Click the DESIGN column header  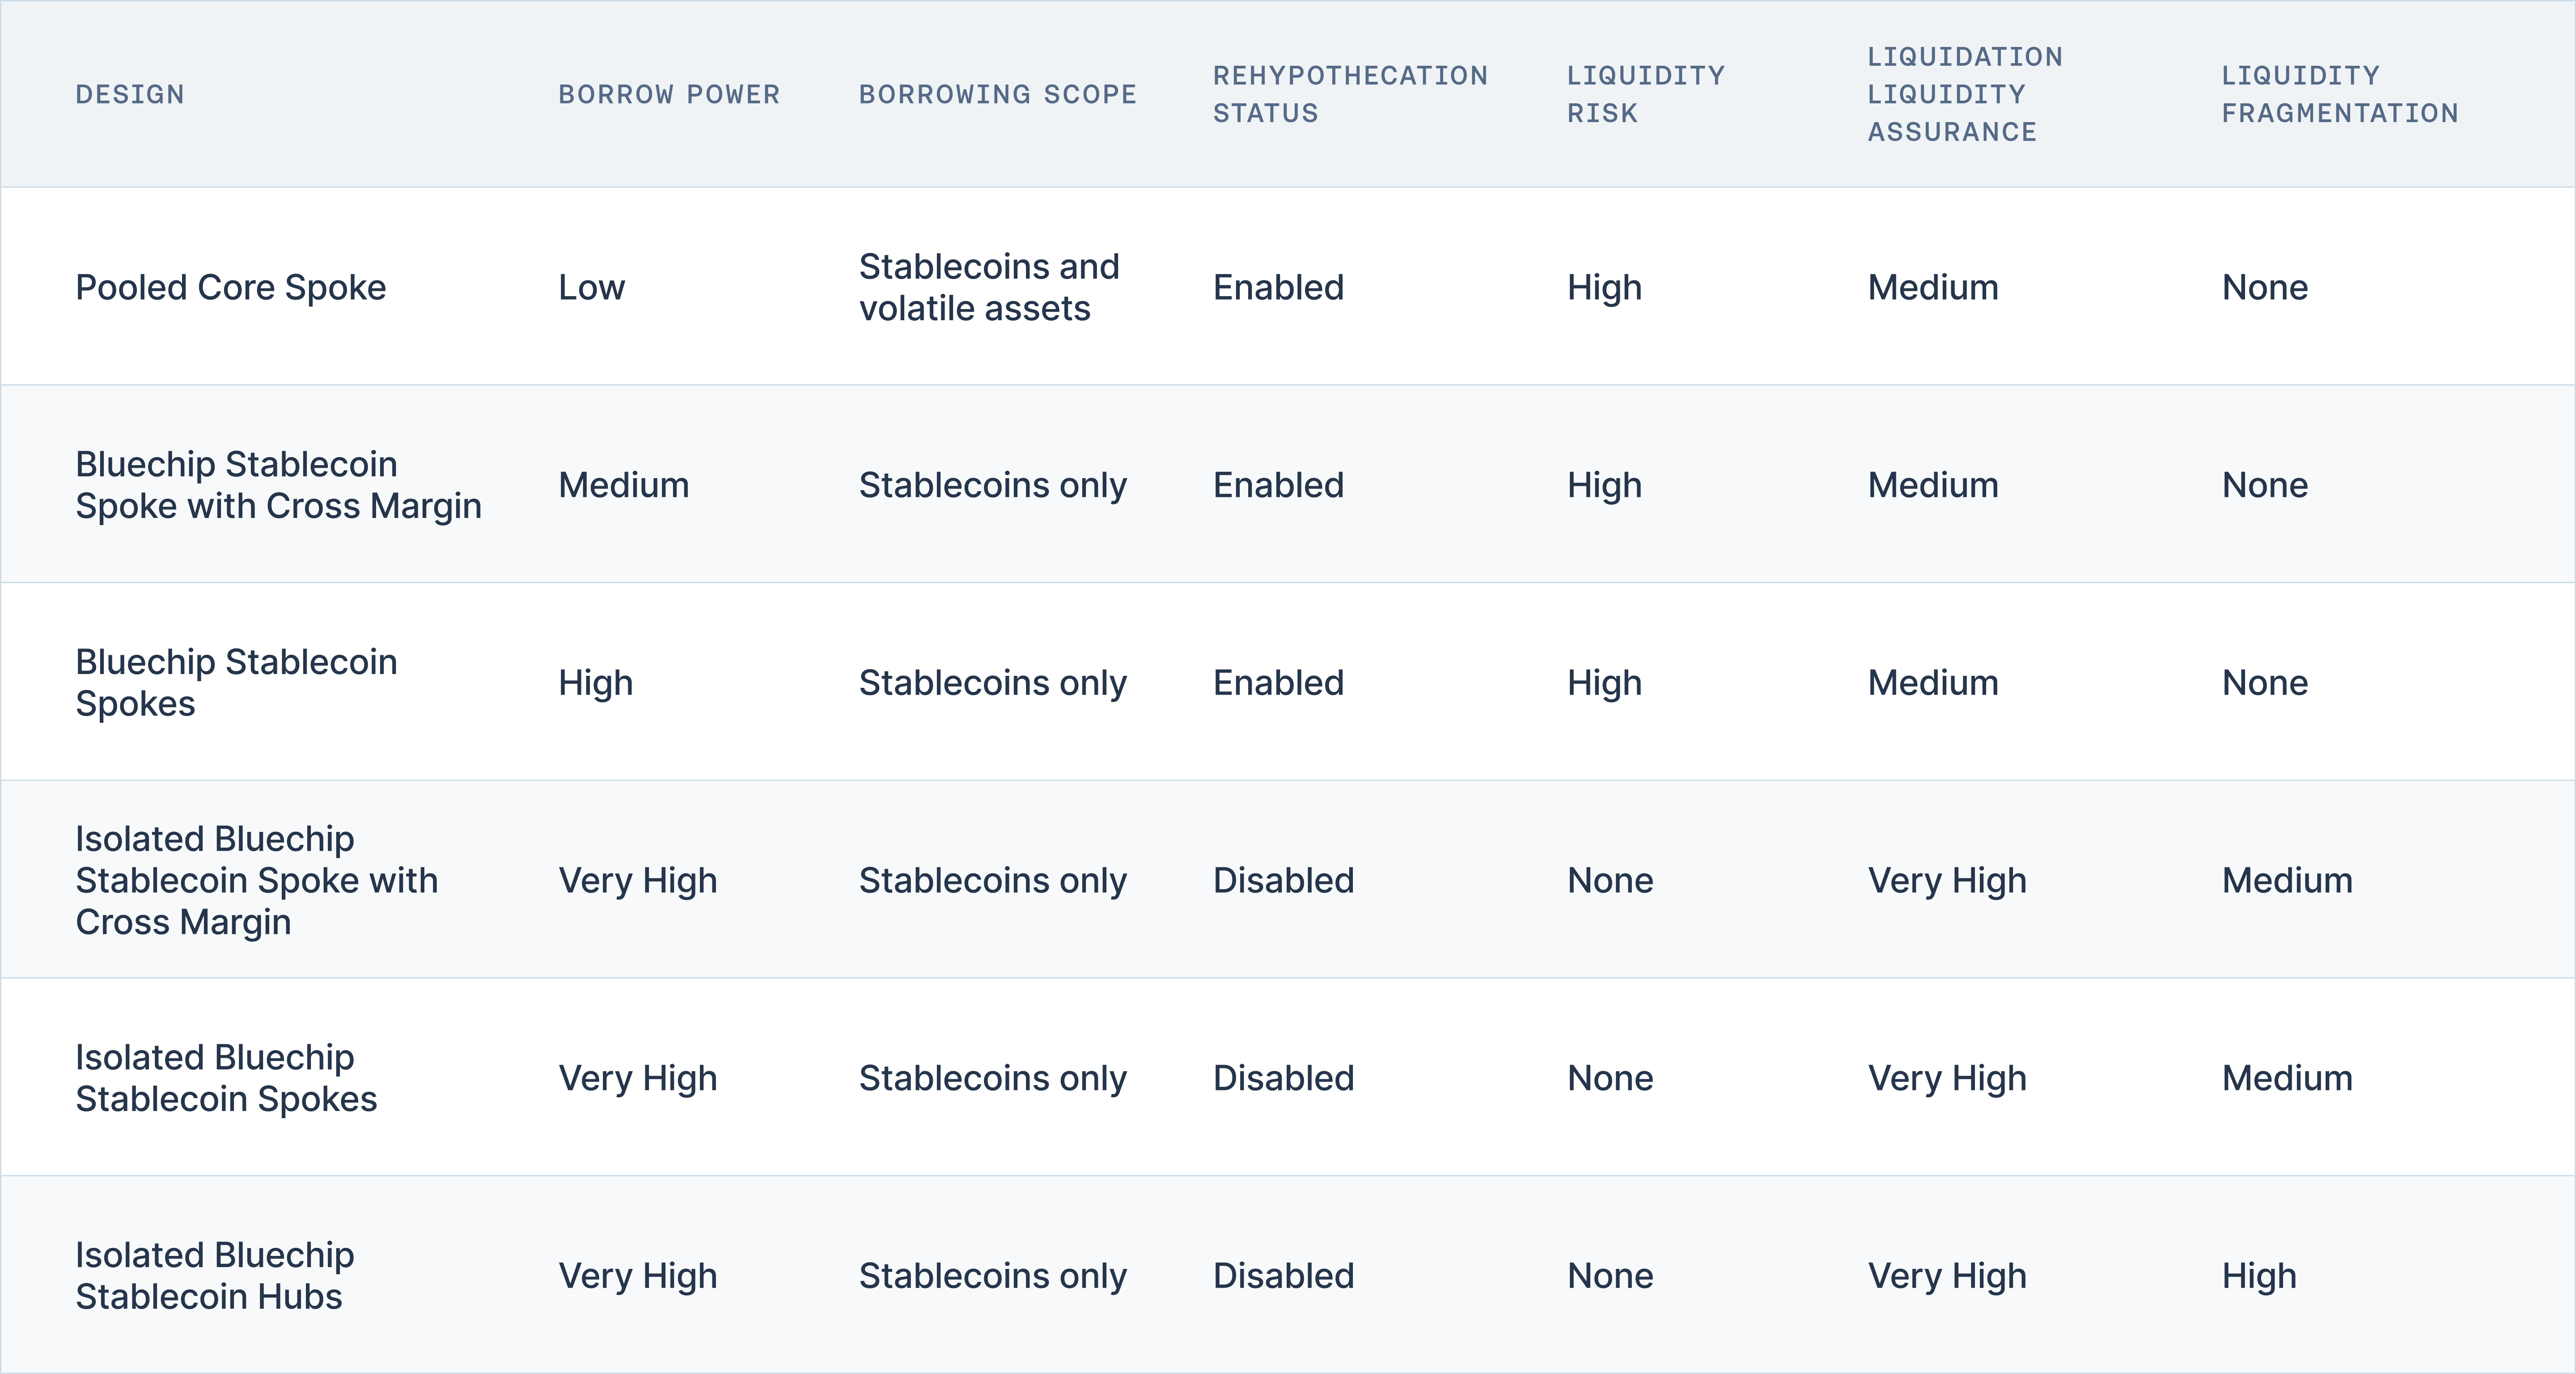point(130,95)
